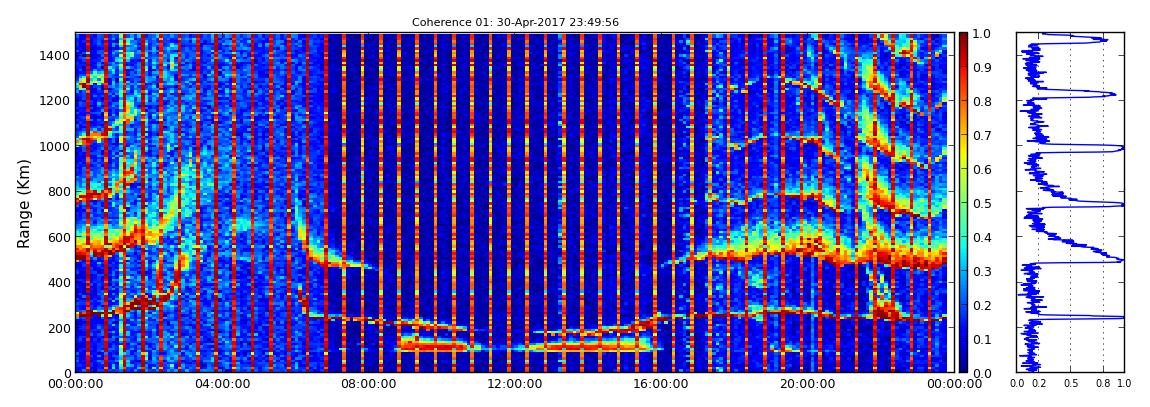This screenshot has height=407, width=1150.
Task: Click the 0.1 colorbar label
Action: (x=983, y=339)
